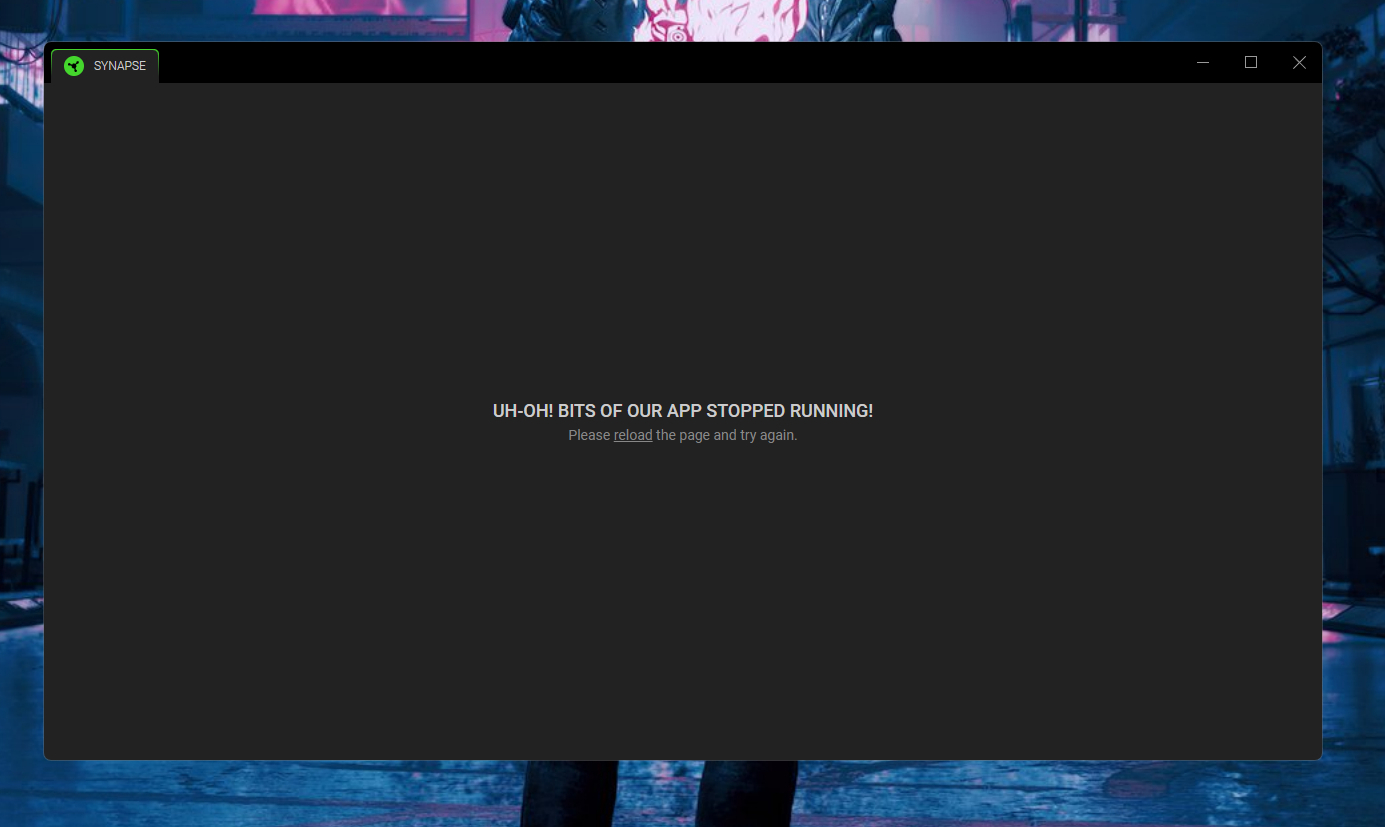Maximize the Synapse window
This screenshot has height=827, width=1385.
[x=1251, y=62]
